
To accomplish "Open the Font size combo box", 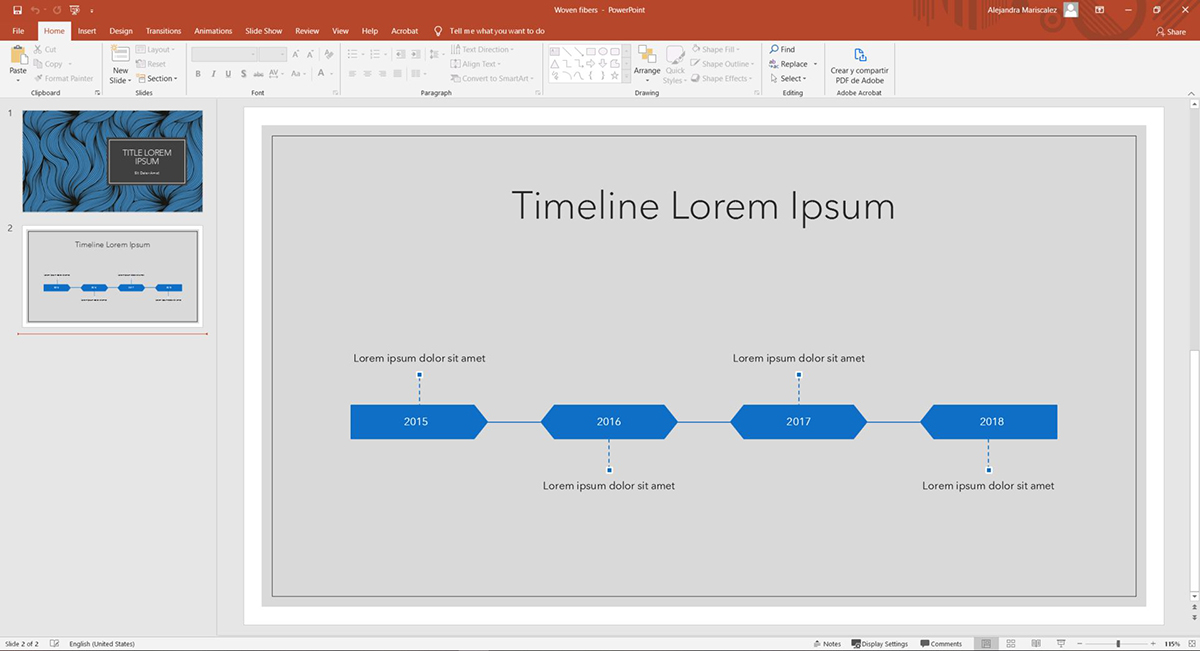I will click(x=273, y=54).
